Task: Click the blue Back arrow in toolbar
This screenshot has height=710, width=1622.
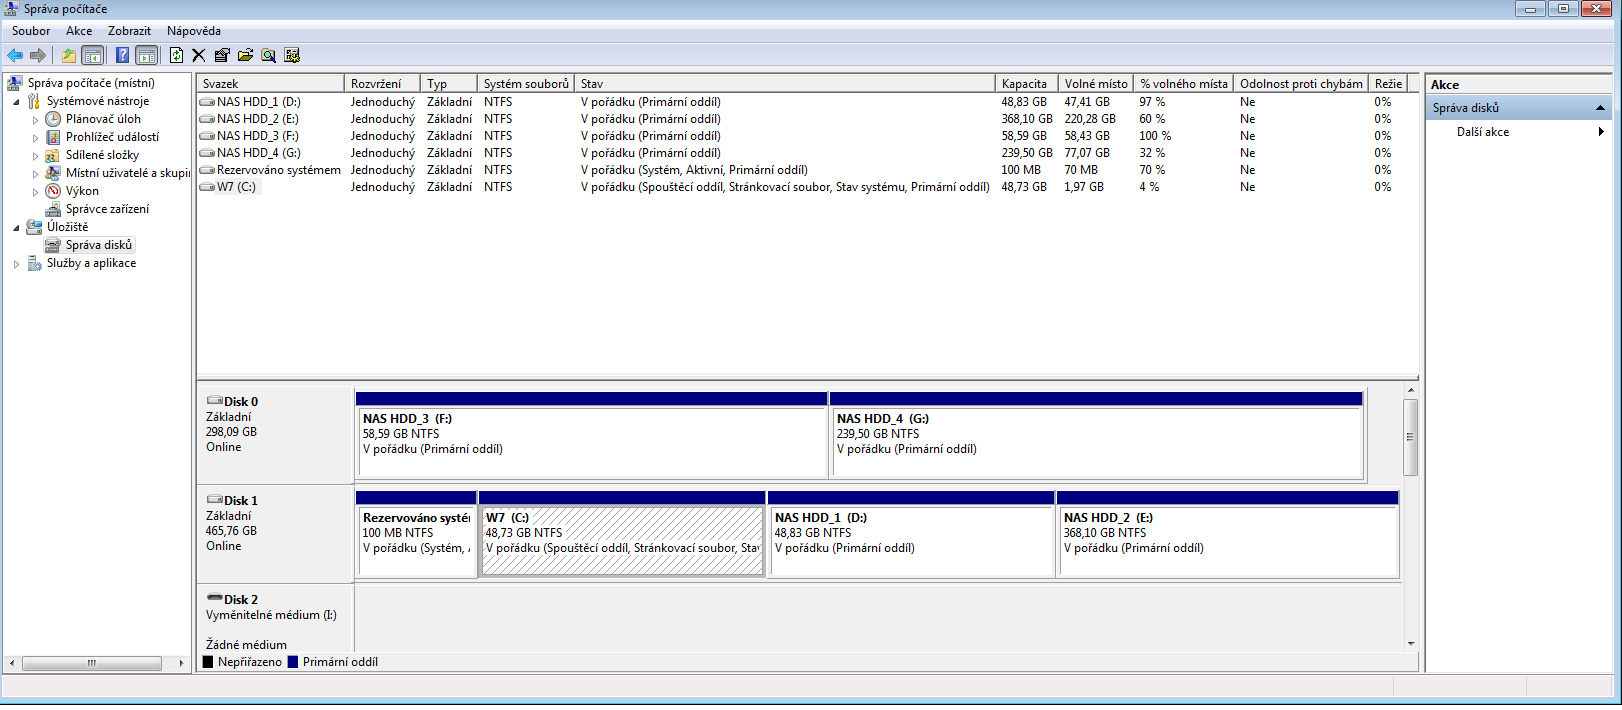Action: click(15, 56)
